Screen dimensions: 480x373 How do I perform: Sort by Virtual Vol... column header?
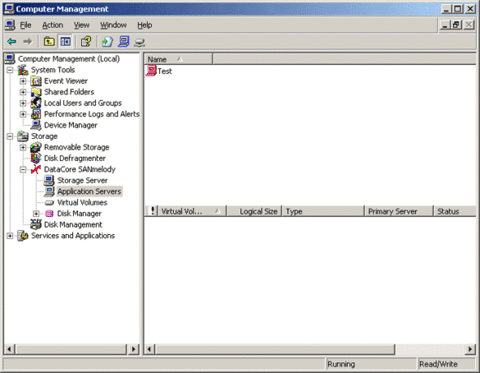click(192, 211)
